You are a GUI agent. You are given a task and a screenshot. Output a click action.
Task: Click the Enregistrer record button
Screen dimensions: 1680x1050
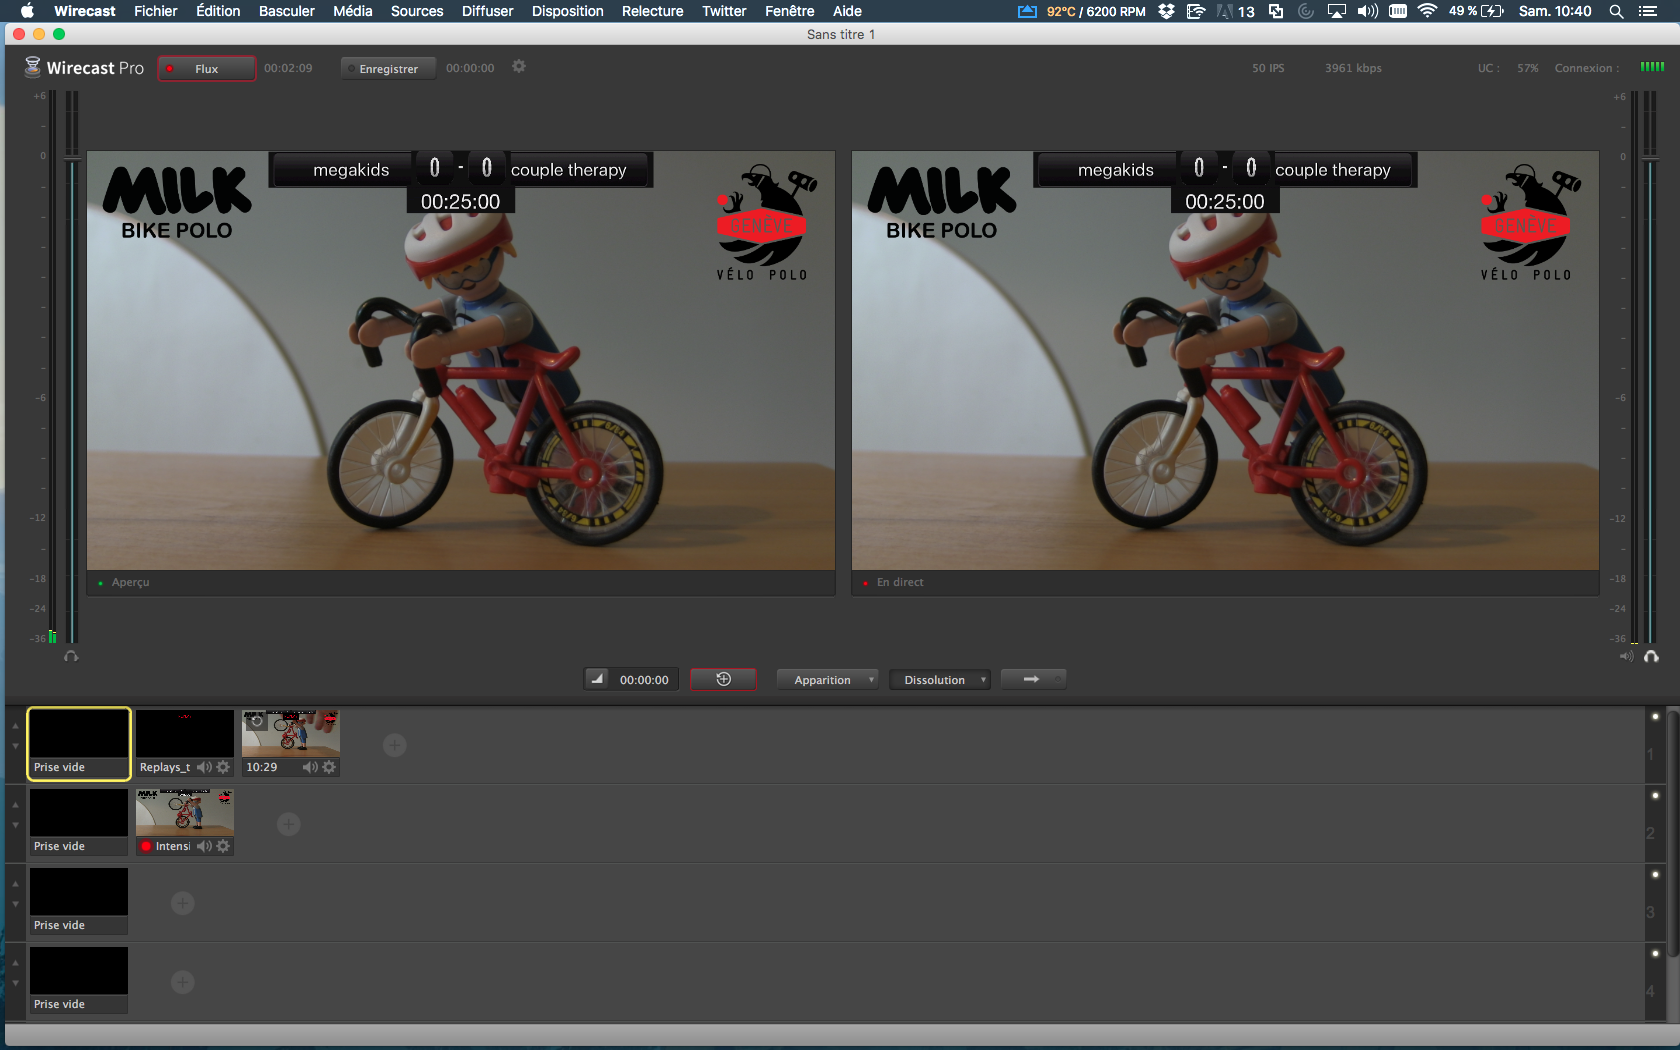(x=388, y=69)
